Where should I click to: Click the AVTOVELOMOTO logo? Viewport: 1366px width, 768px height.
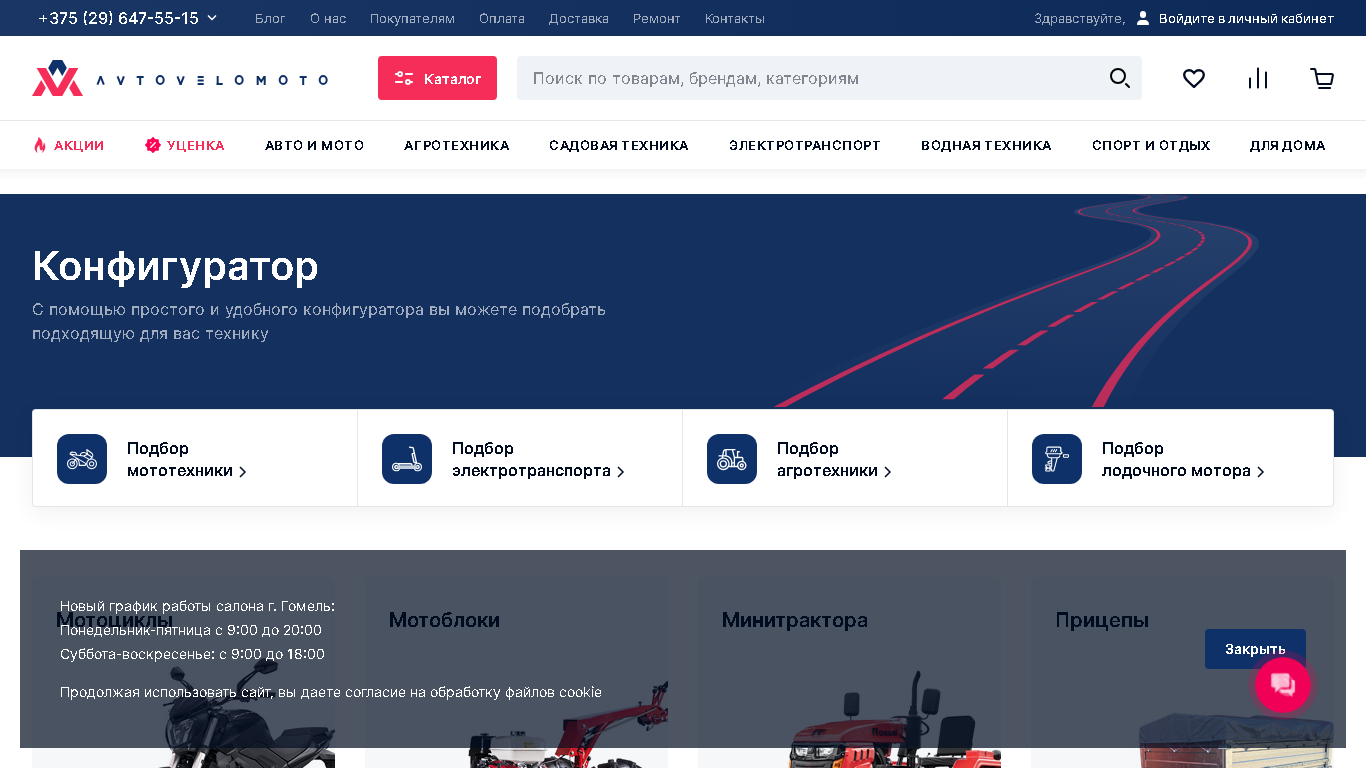[180, 78]
